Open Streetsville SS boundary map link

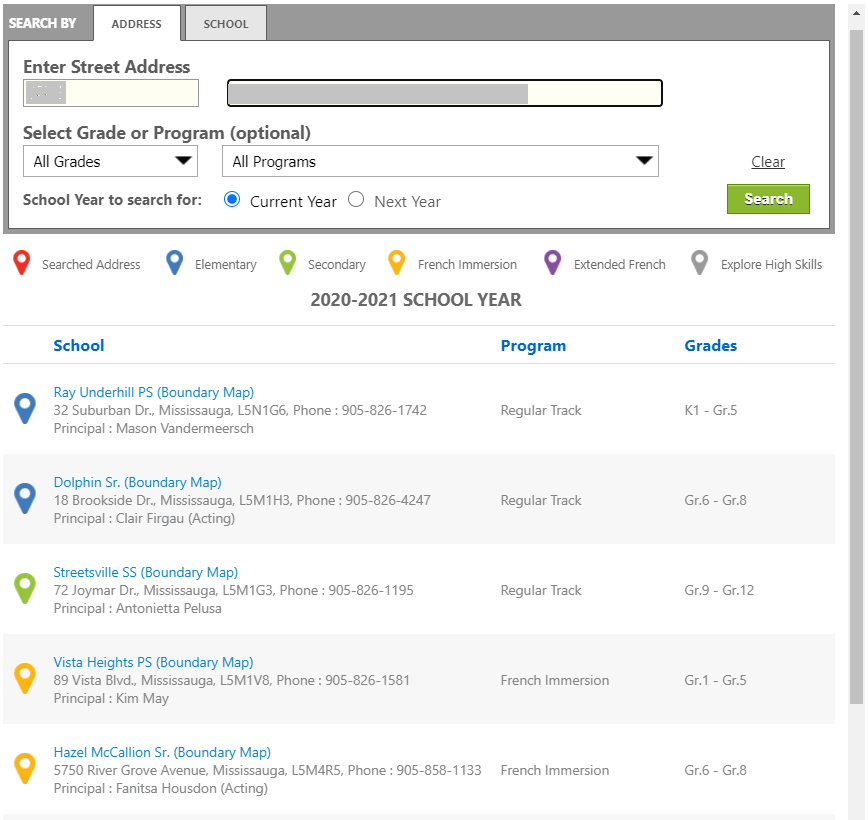(145, 572)
